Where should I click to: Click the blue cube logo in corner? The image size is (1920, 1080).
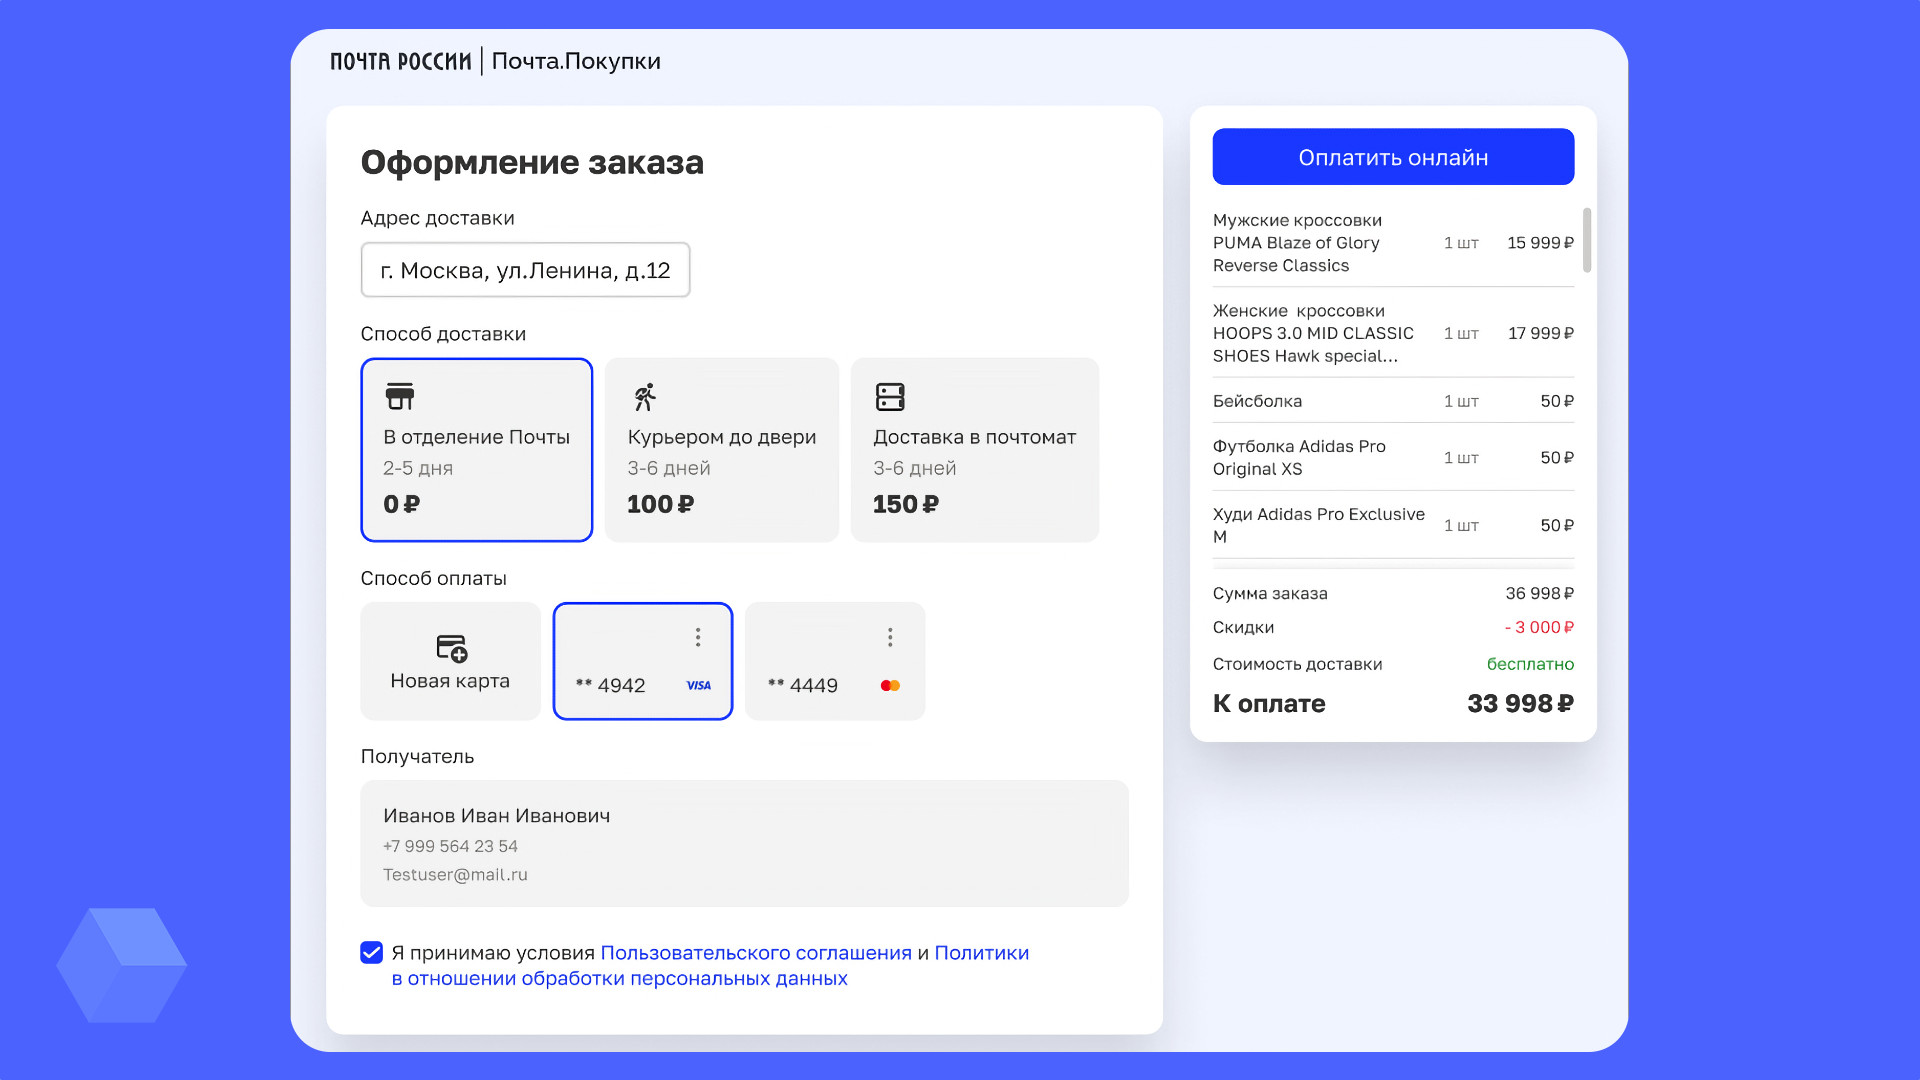pos(121,965)
